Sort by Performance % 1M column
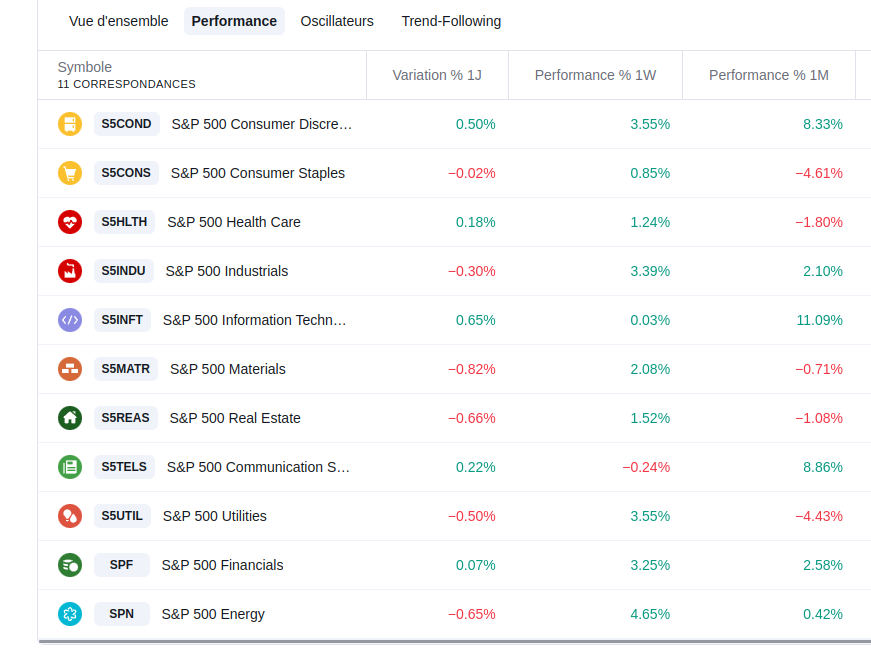The width and height of the screenshot is (871, 660). 769,75
